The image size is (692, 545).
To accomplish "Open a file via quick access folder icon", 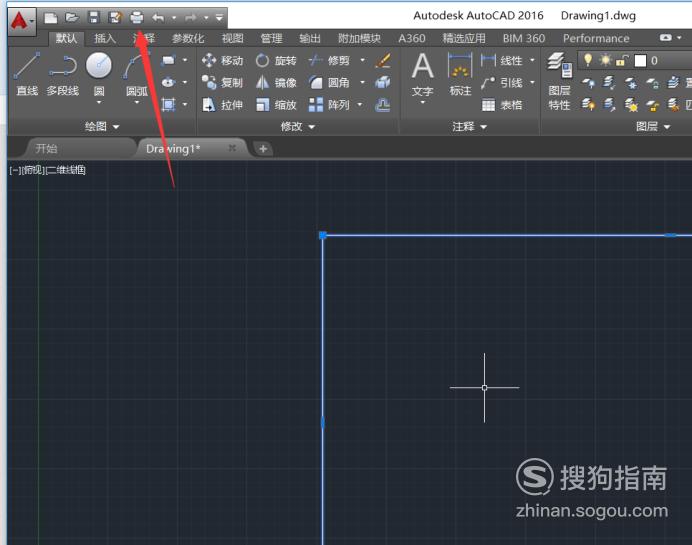I will [x=72, y=18].
